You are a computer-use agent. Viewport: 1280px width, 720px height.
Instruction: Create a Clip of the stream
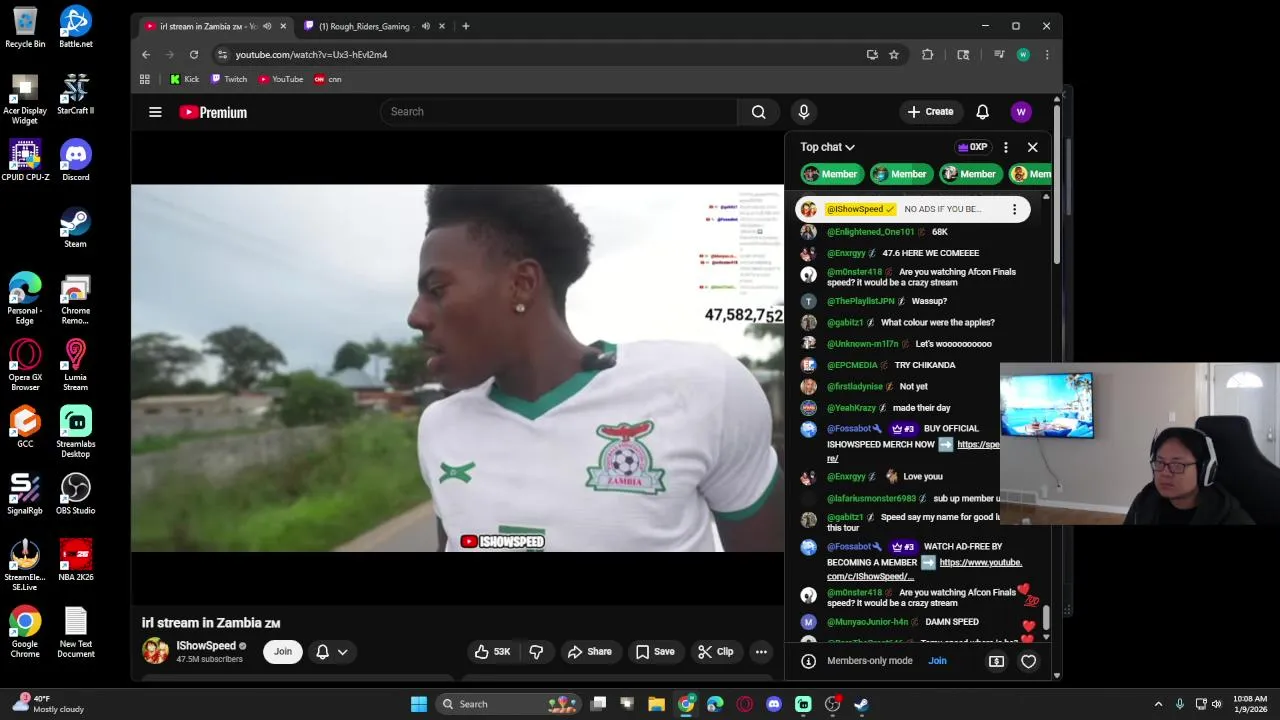click(x=715, y=652)
